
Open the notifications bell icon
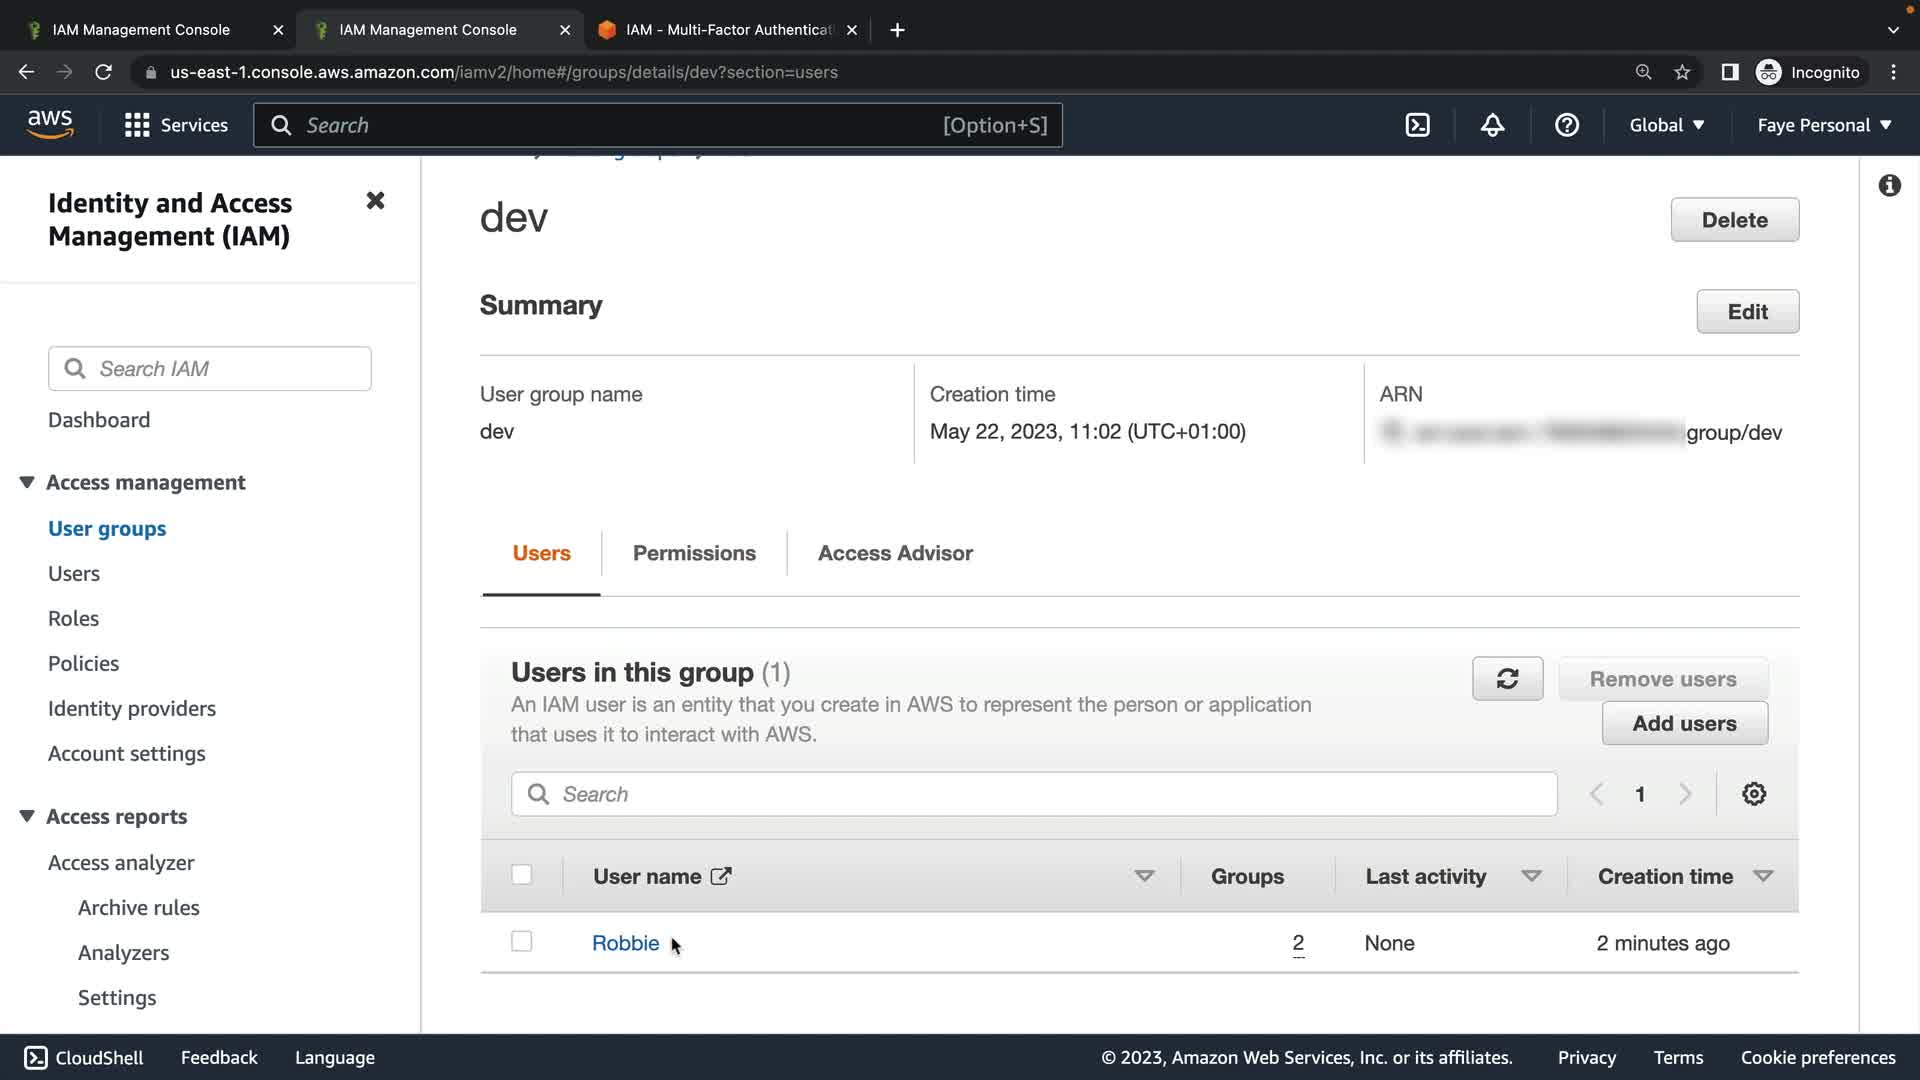point(1492,125)
